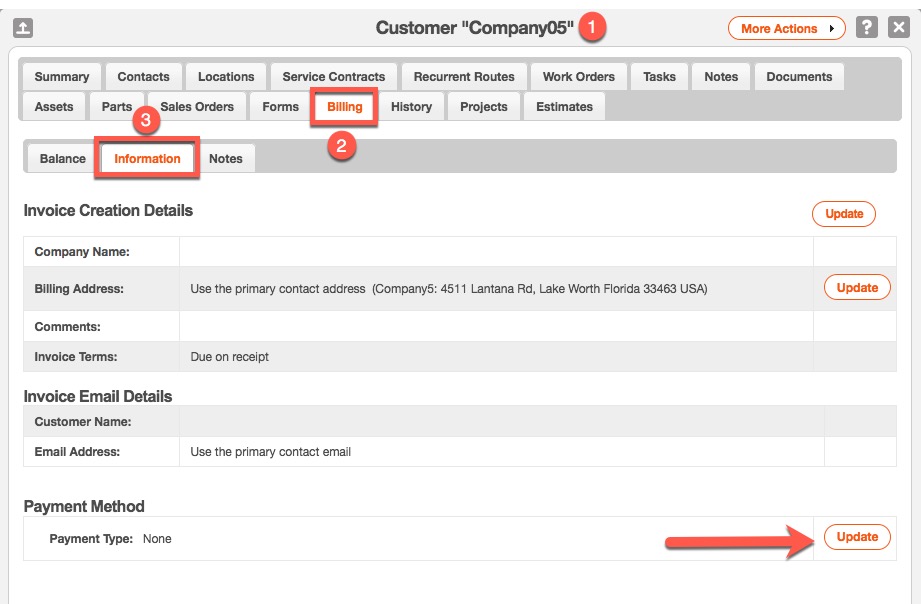Show the Balance sub-tab
This screenshot has height=604, width=921.
[x=62, y=159]
